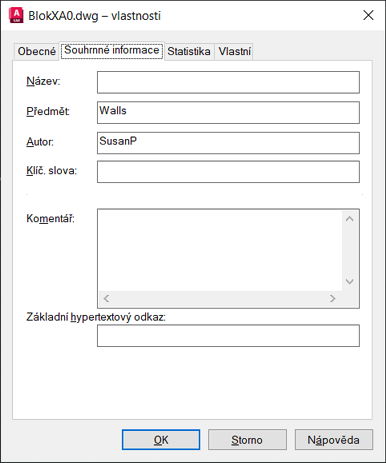Click the AutoCAD icon in the title bar
This screenshot has height=463, width=386.
coord(16,15)
